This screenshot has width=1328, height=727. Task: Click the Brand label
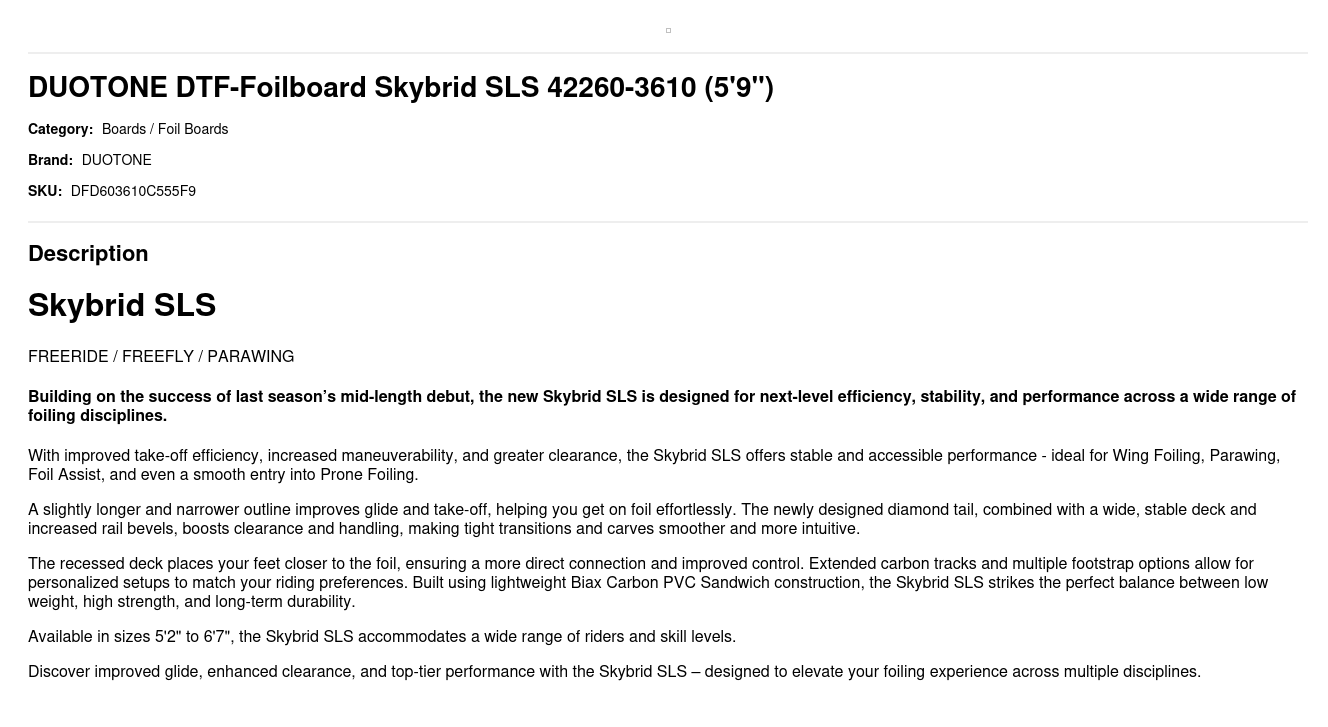coord(50,160)
